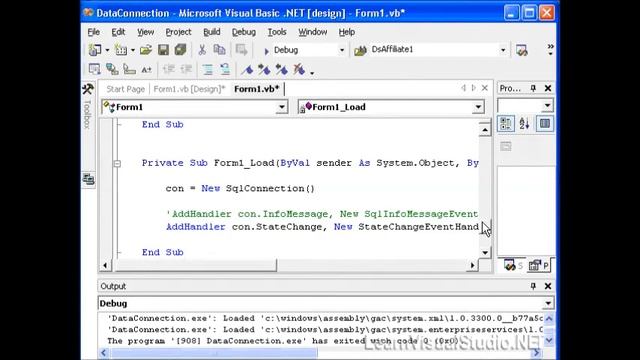Toggle auto-hide pin on Output panel
The height and width of the screenshot is (360, 640).
point(533,286)
